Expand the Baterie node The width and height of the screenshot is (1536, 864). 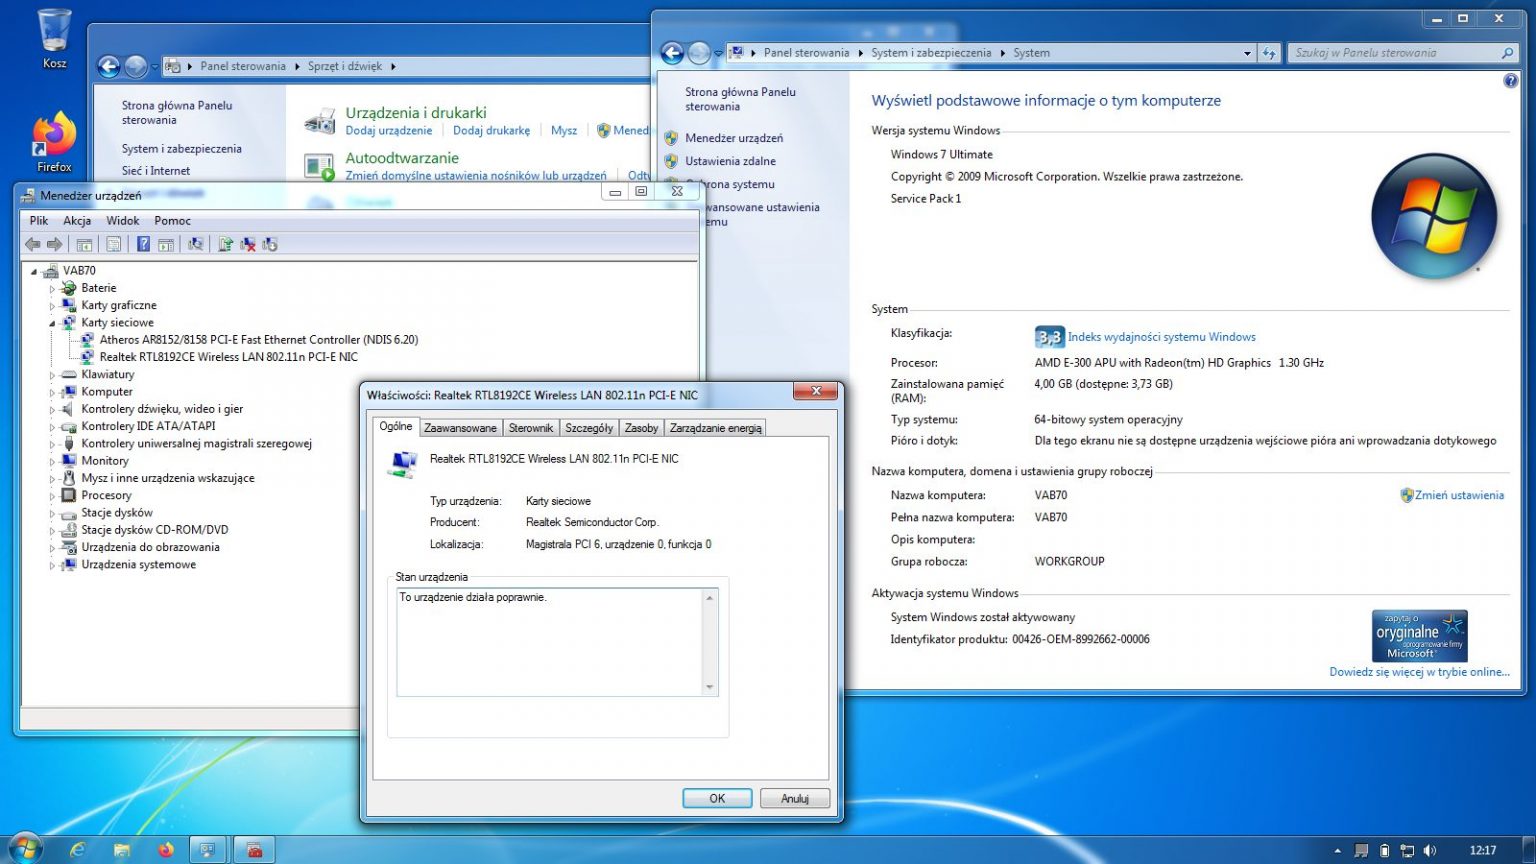(x=52, y=287)
